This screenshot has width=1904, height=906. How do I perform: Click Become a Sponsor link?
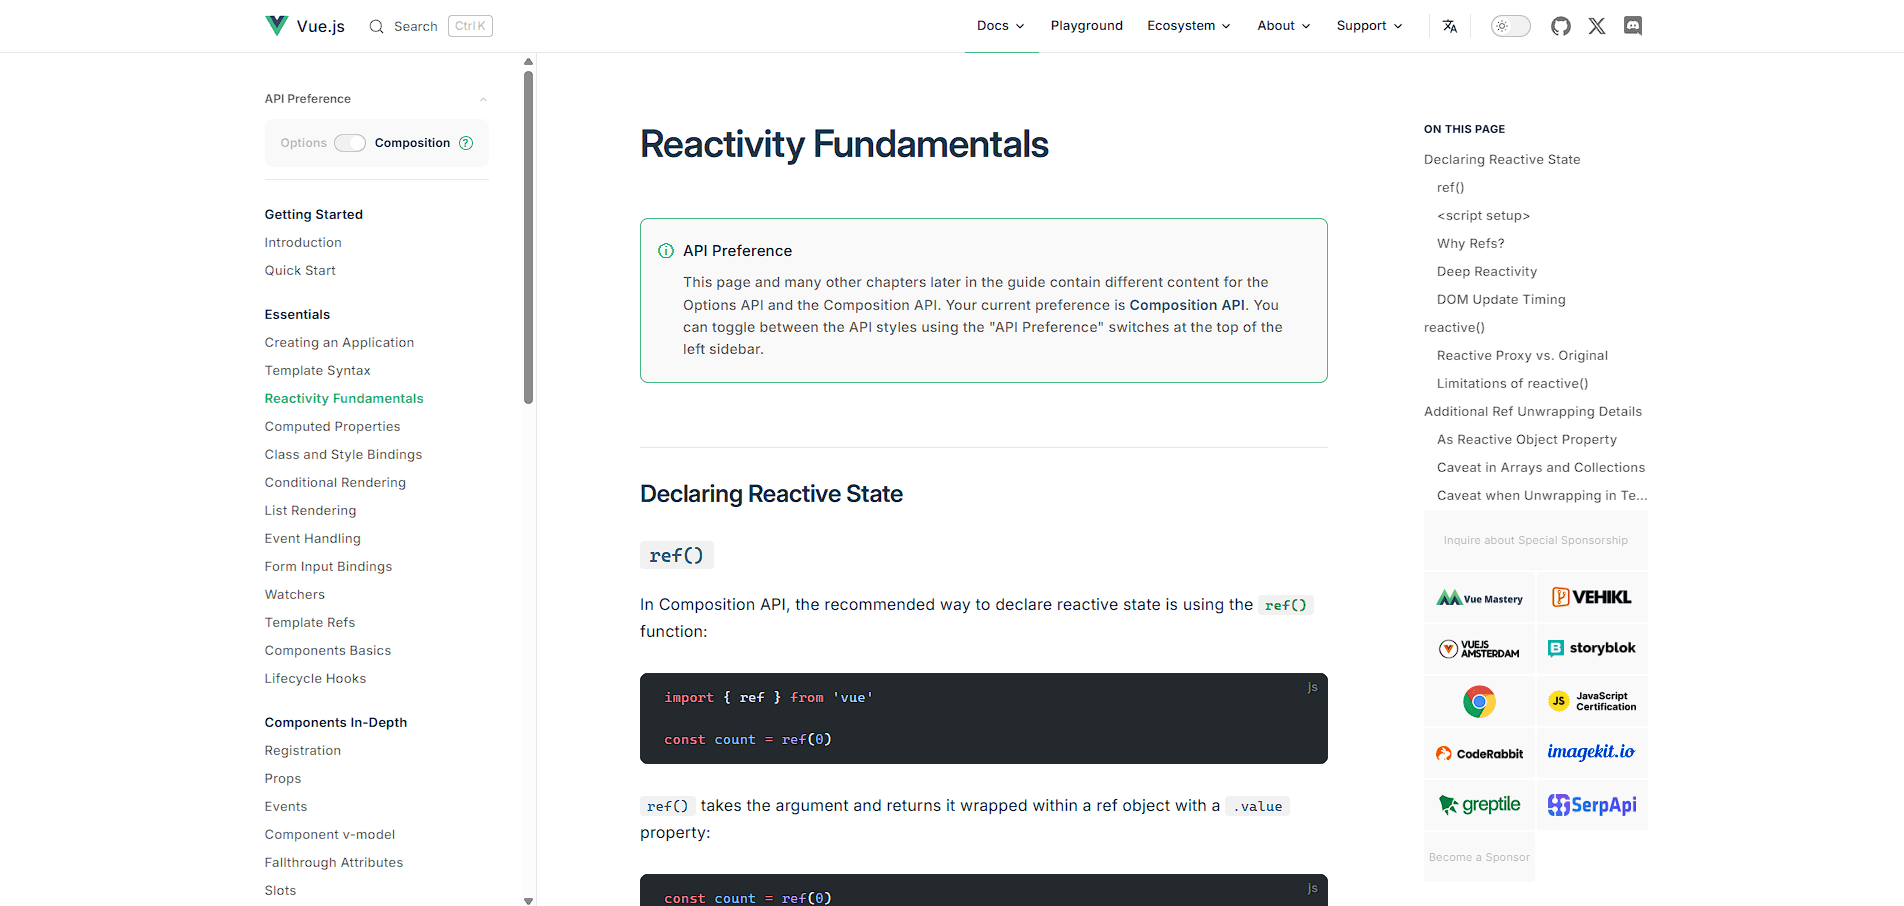(1479, 857)
